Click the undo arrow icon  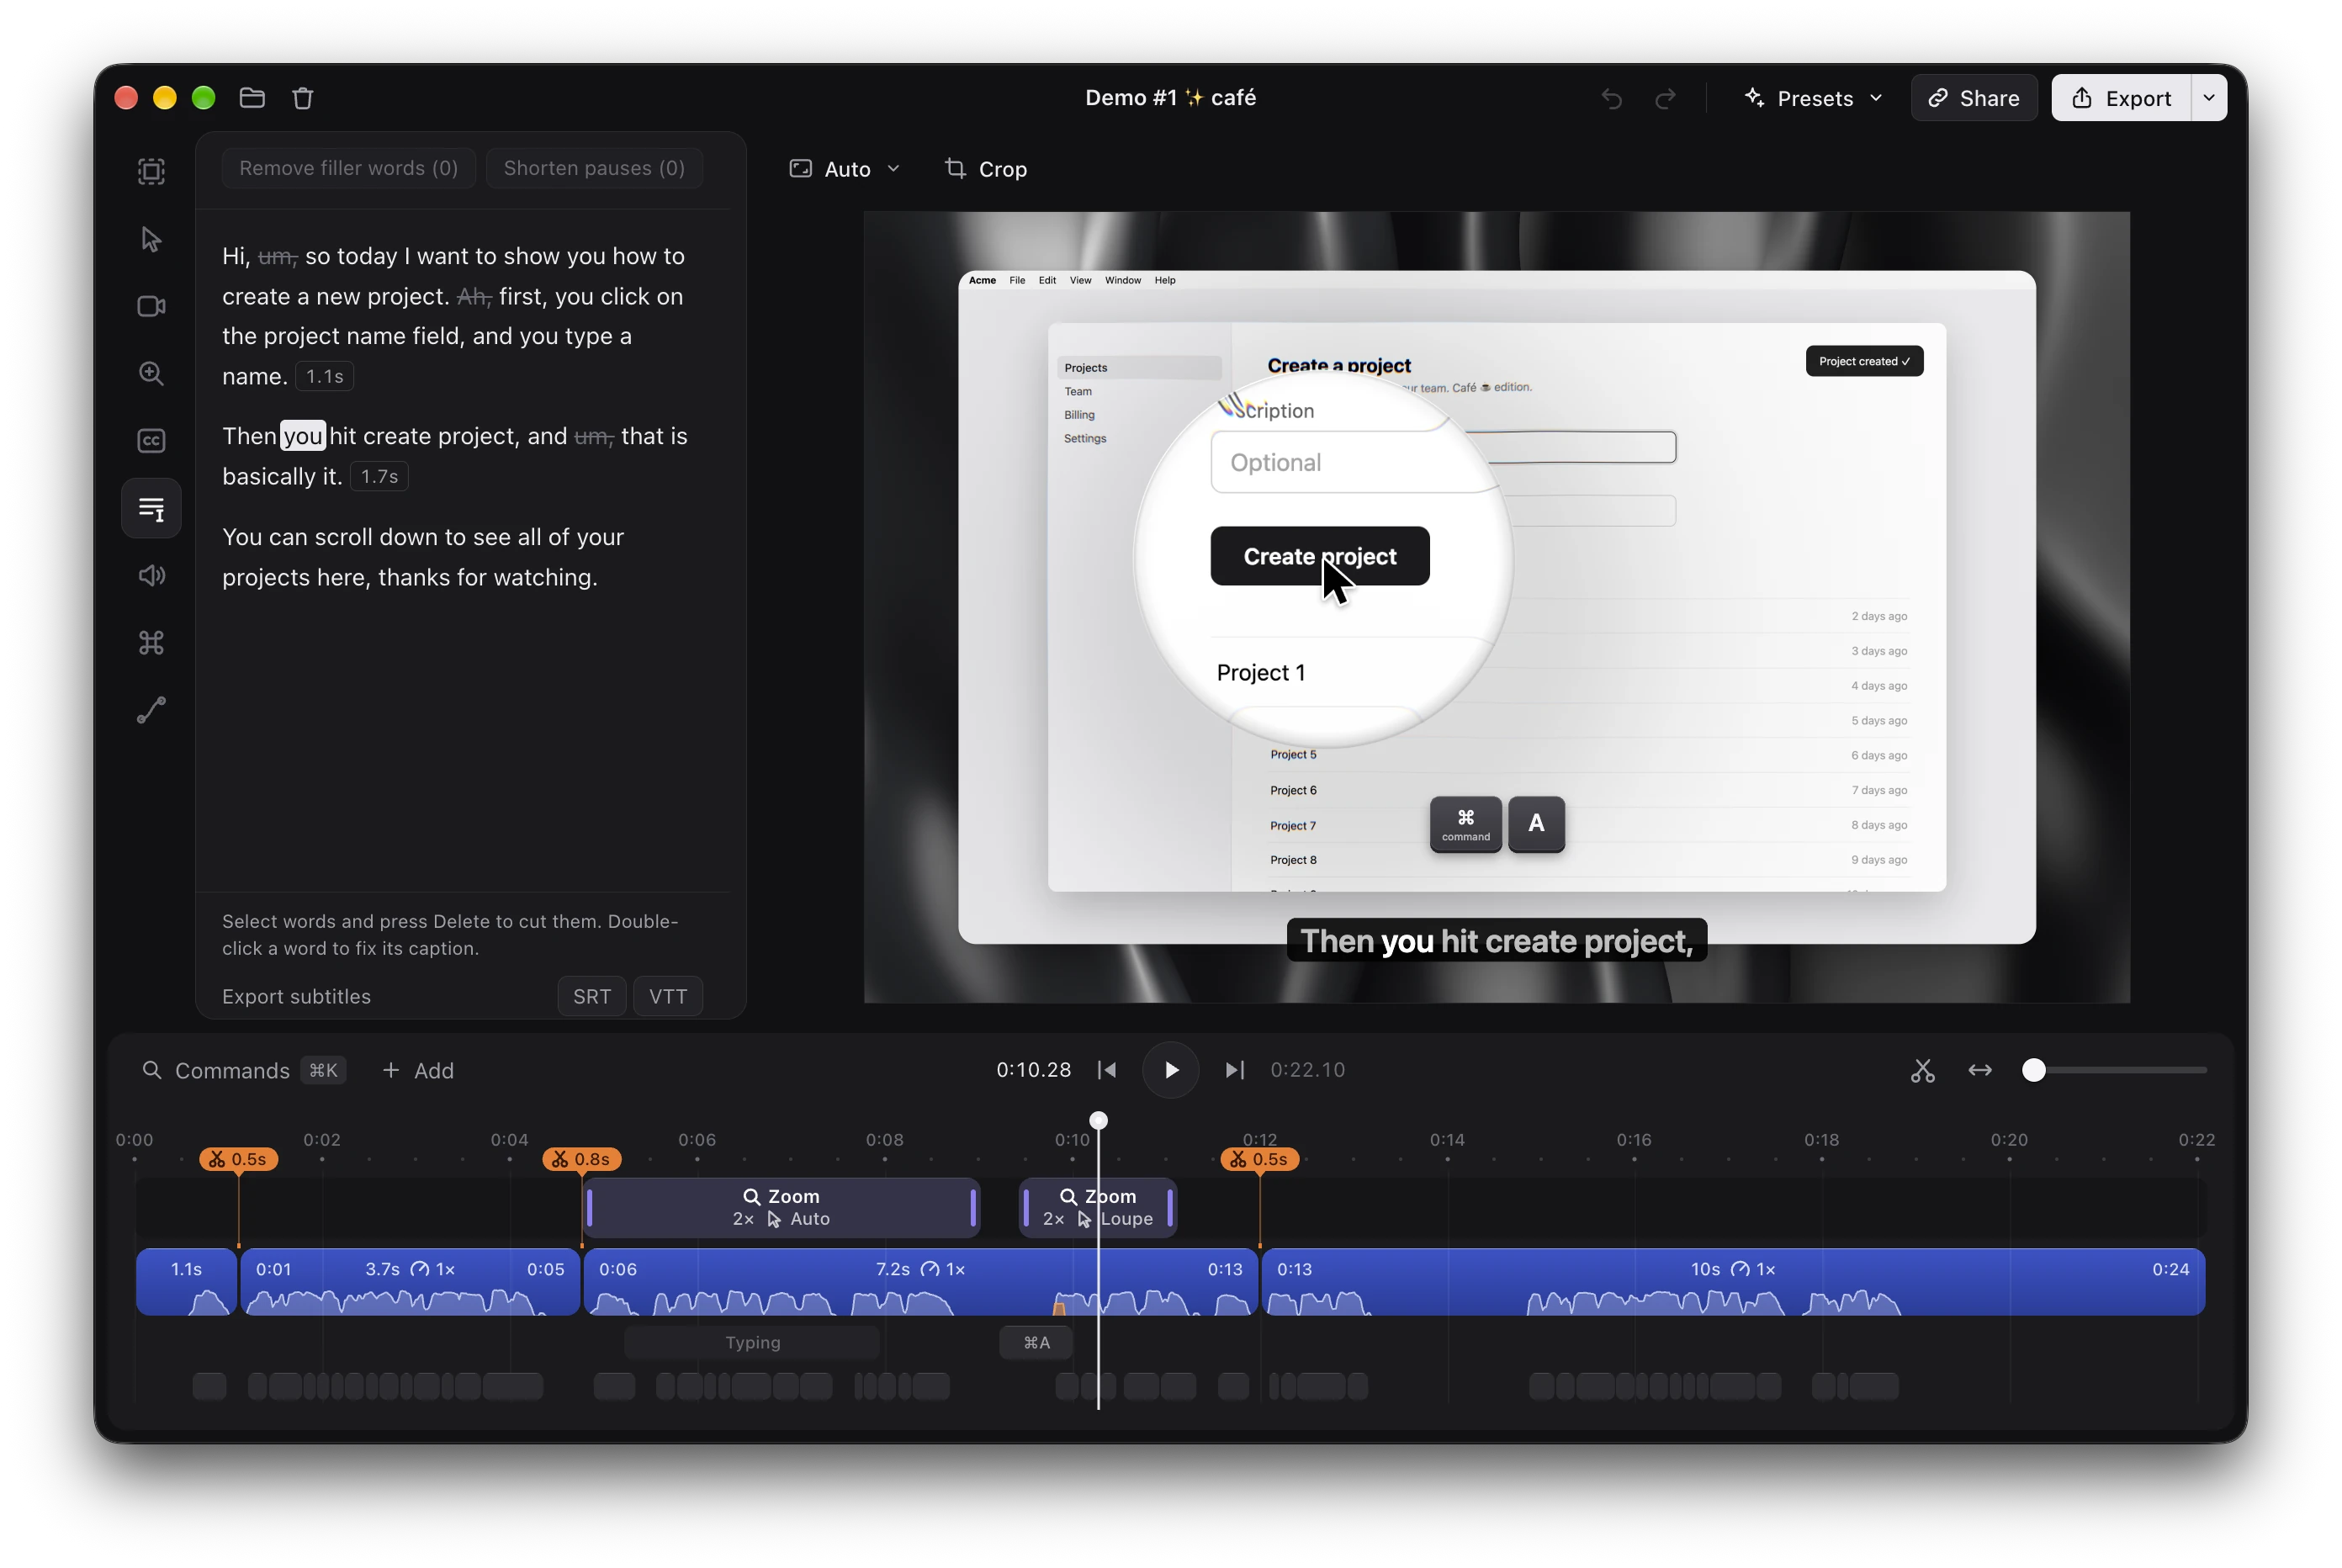pos(1611,98)
